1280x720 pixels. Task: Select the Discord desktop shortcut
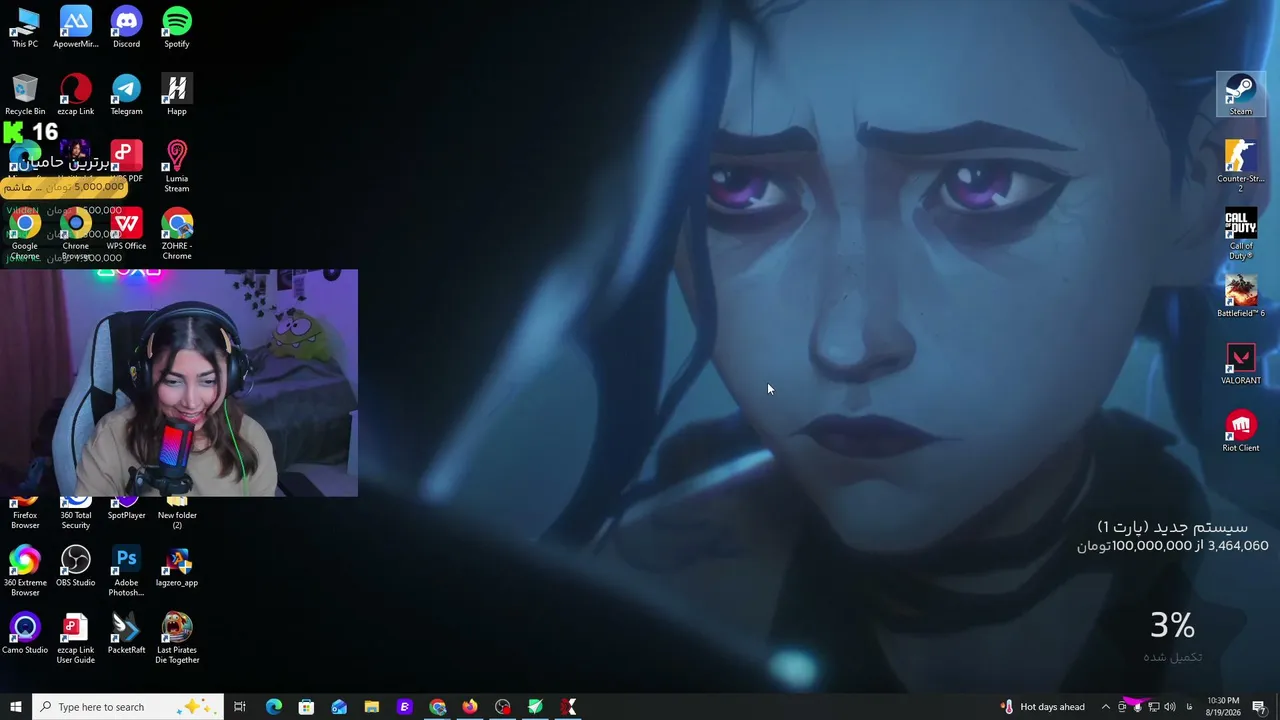click(126, 27)
